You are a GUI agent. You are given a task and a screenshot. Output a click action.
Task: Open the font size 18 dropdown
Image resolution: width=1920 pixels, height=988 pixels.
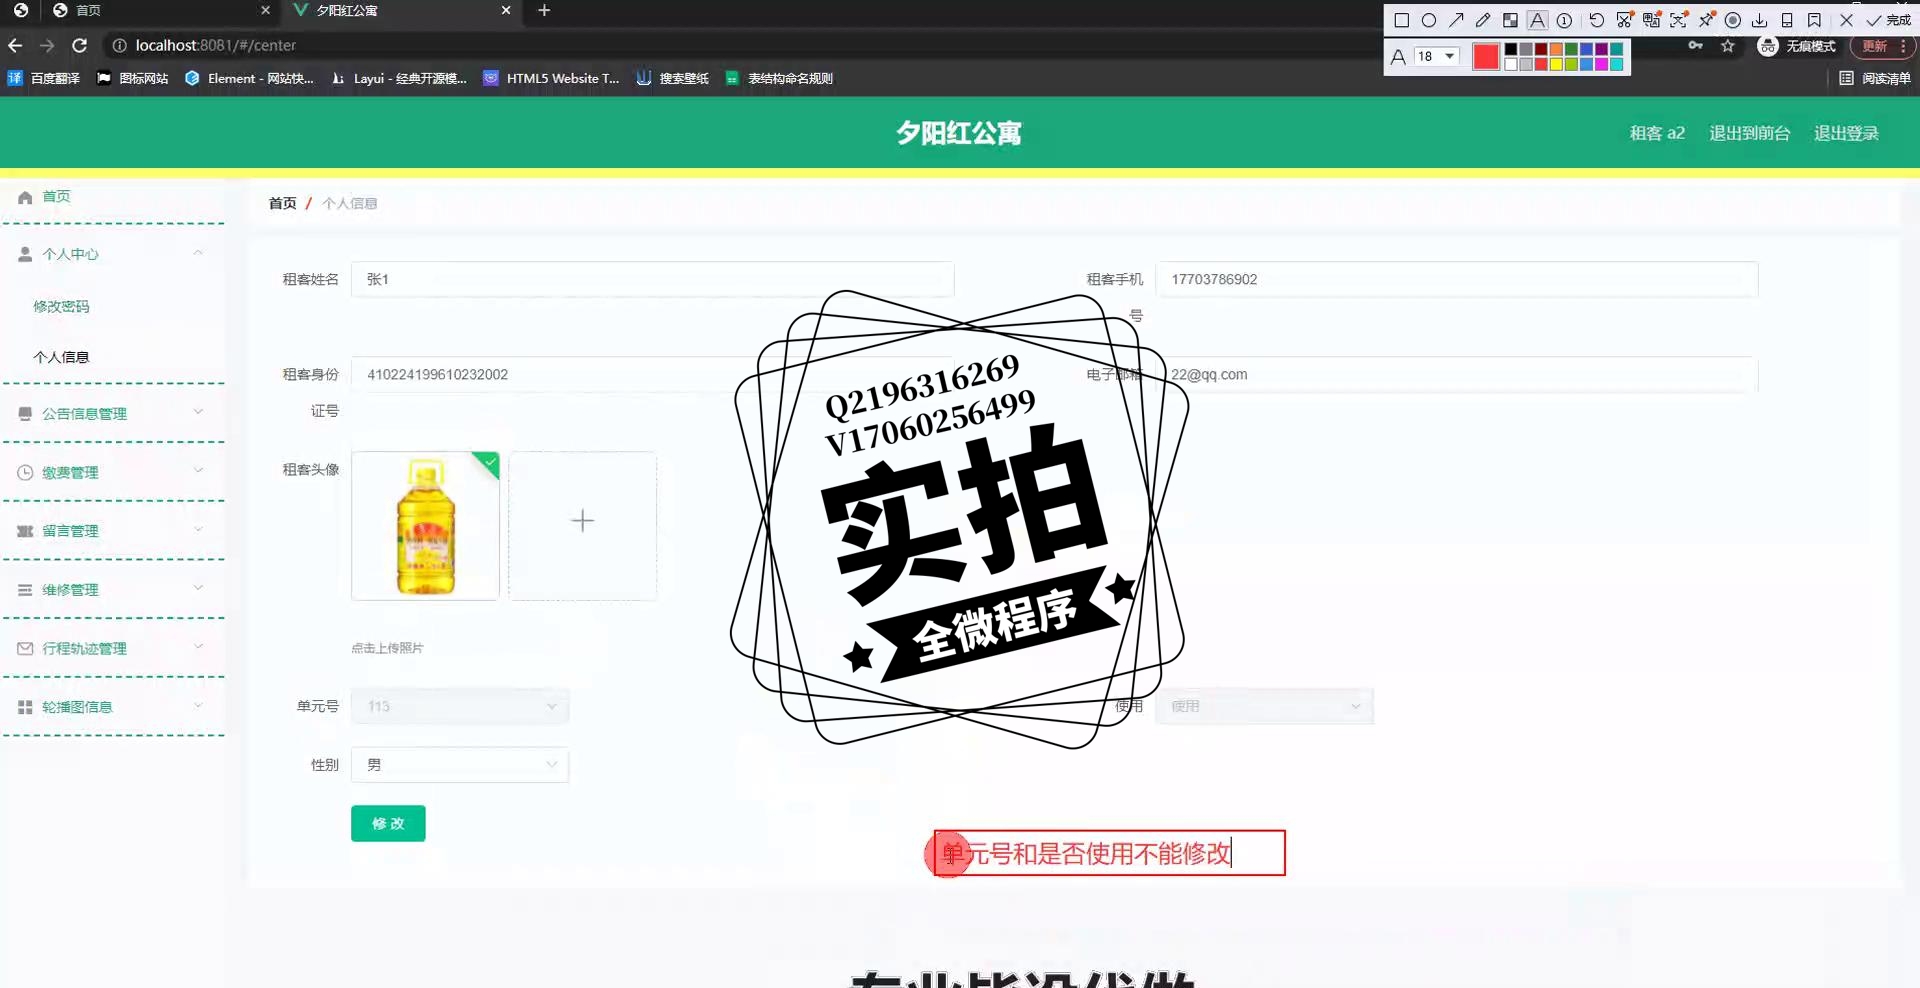click(1437, 56)
